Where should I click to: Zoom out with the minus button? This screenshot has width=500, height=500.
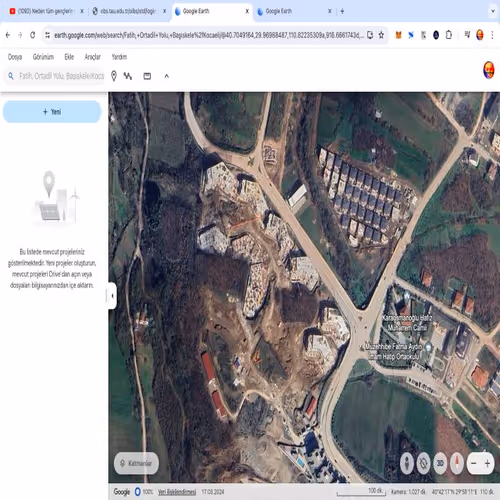pos(474,463)
